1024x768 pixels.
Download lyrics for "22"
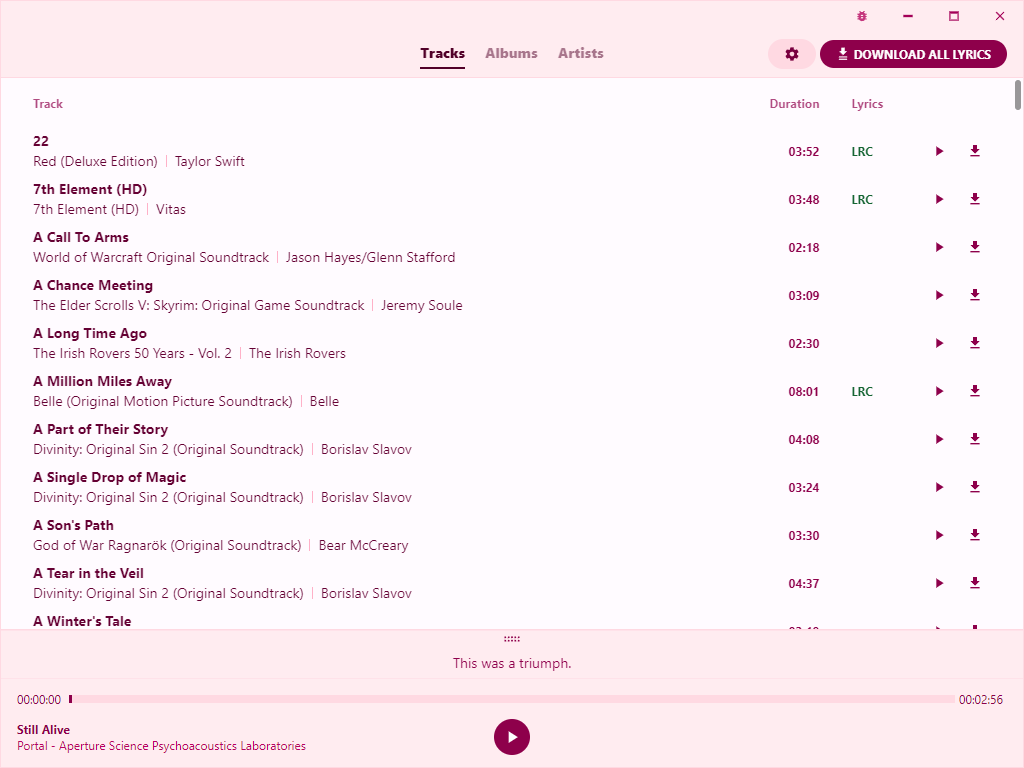(975, 152)
